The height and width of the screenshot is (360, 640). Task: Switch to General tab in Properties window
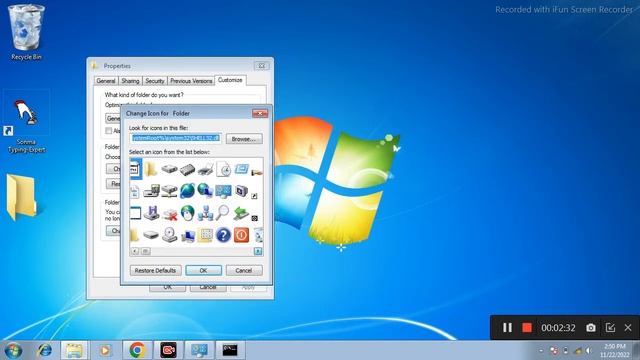click(106, 81)
